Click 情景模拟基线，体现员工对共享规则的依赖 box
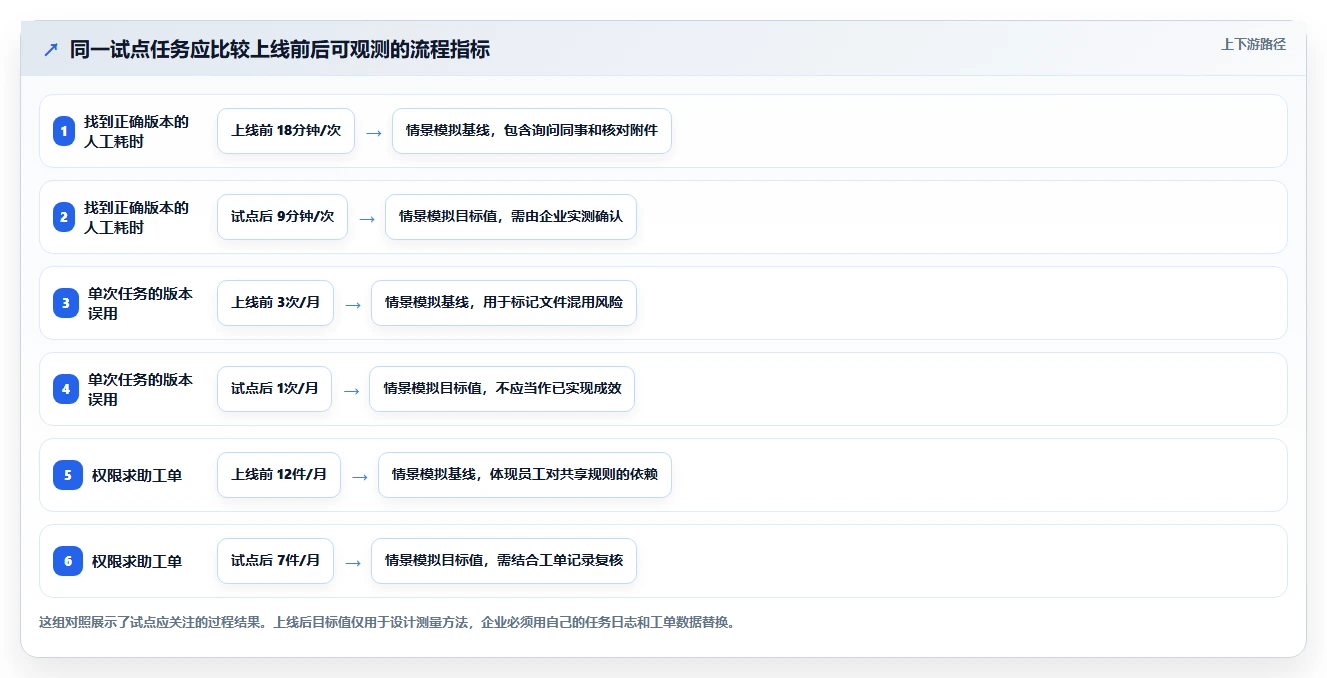 (525, 475)
